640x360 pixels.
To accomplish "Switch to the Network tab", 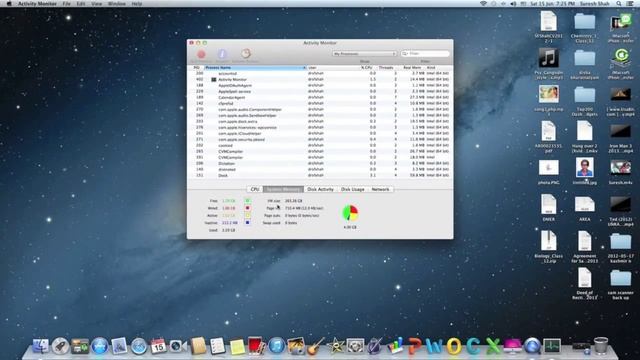I will (x=380, y=189).
